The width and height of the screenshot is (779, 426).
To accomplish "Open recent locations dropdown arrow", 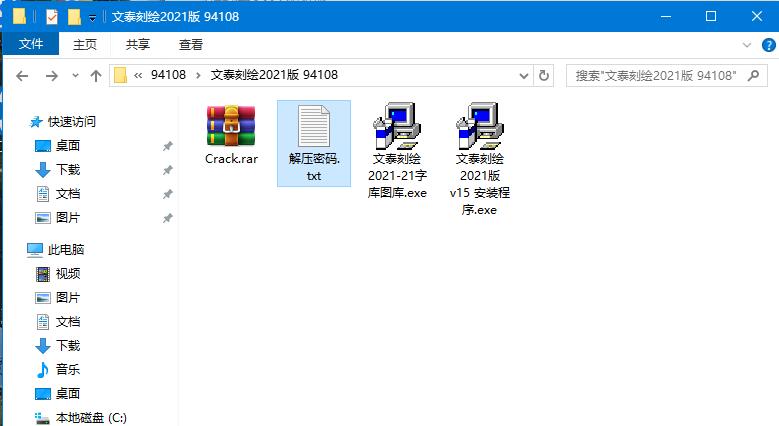I will point(76,76).
